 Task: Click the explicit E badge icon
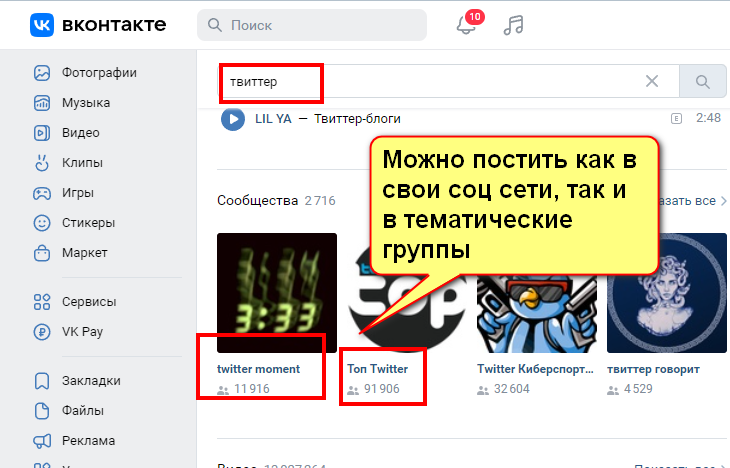coord(676,119)
